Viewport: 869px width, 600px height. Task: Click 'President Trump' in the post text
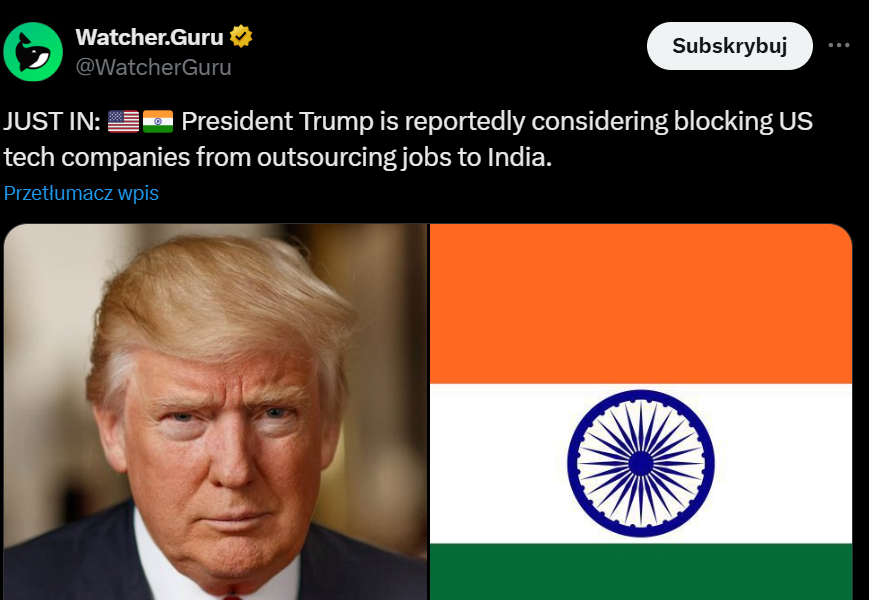click(278, 121)
